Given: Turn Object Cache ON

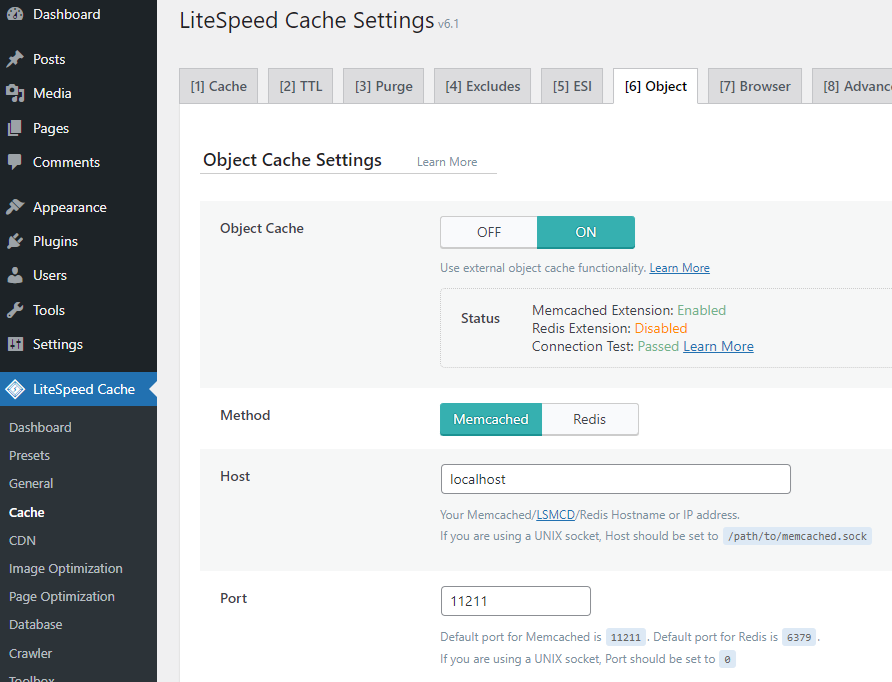Looking at the screenshot, I should coord(586,232).
